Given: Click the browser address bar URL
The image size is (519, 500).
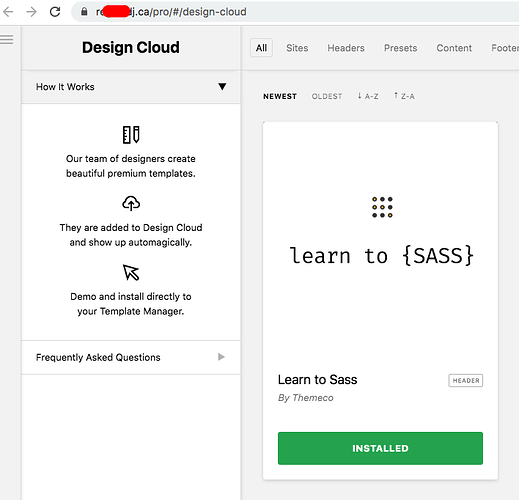Looking at the screenshot, I should click(x=293, y=12).
